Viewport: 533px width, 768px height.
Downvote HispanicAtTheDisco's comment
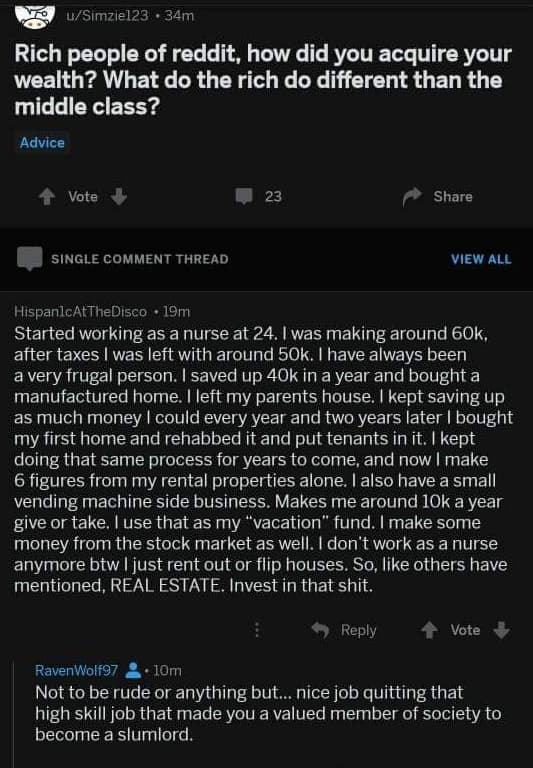click(x=501, y=630)
